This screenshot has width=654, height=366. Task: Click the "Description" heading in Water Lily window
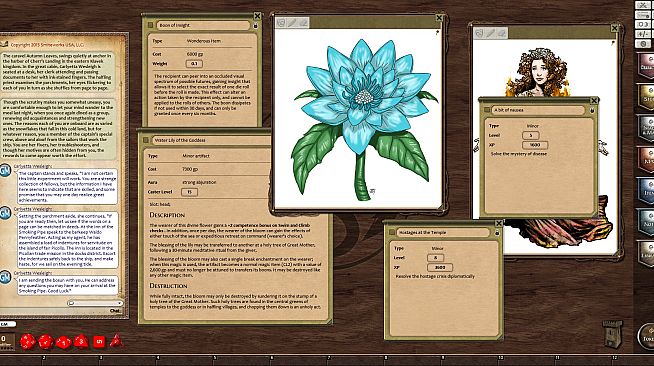point(167,215)
